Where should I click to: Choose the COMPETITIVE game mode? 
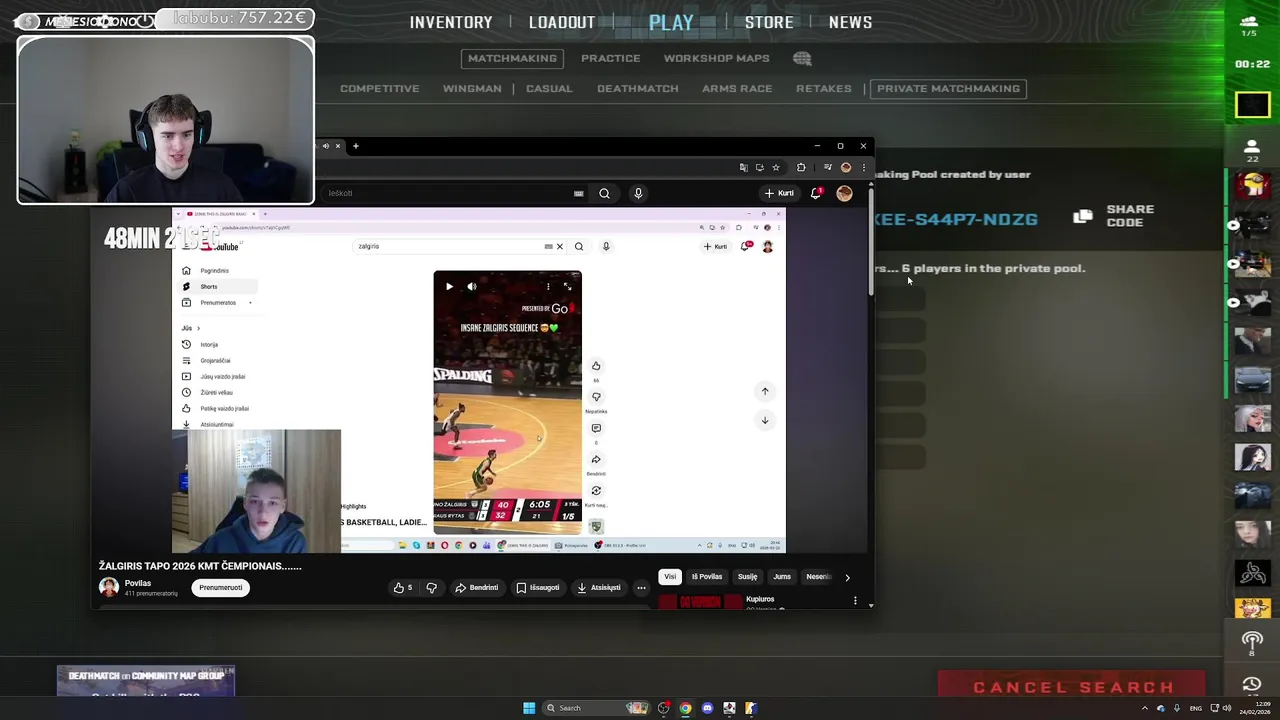coord(379,88)
